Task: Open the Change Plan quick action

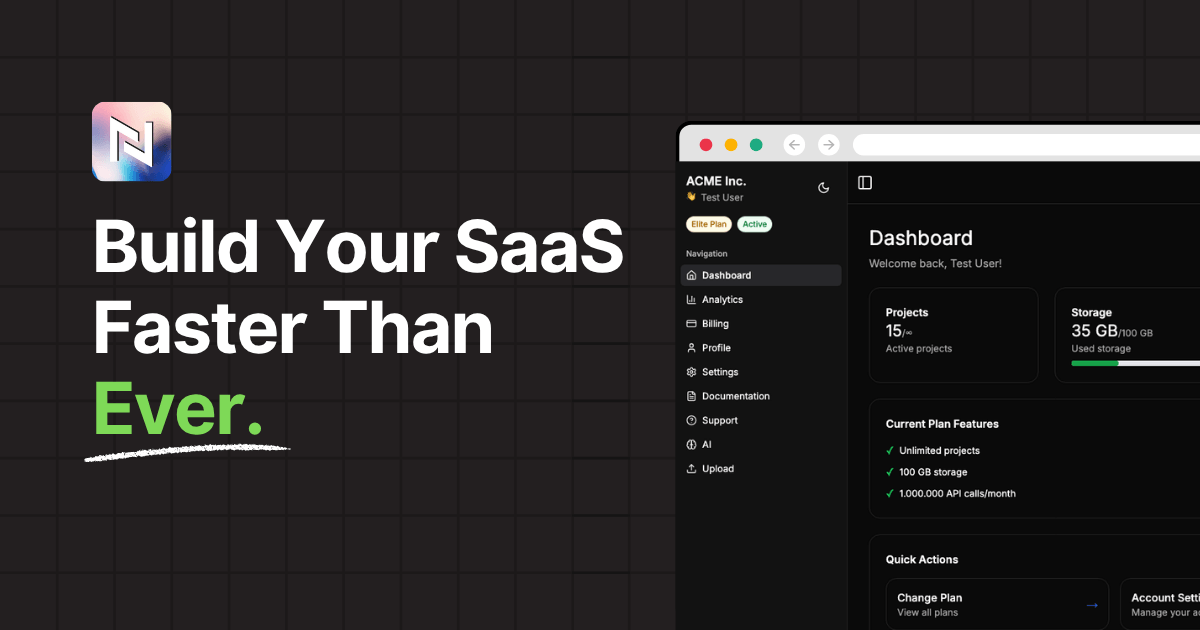Action: click(x=997, y=604)
